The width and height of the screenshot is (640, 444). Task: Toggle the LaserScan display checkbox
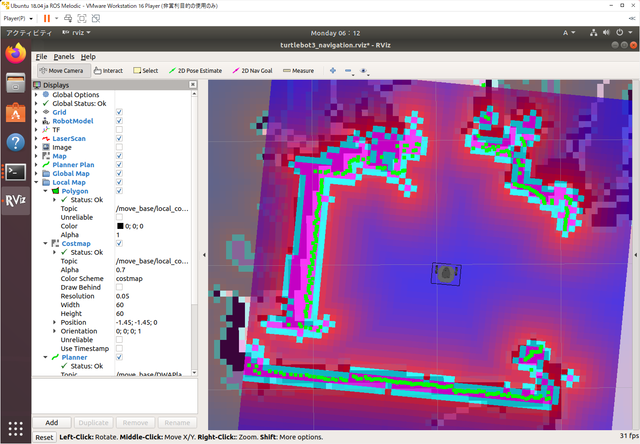119,138
